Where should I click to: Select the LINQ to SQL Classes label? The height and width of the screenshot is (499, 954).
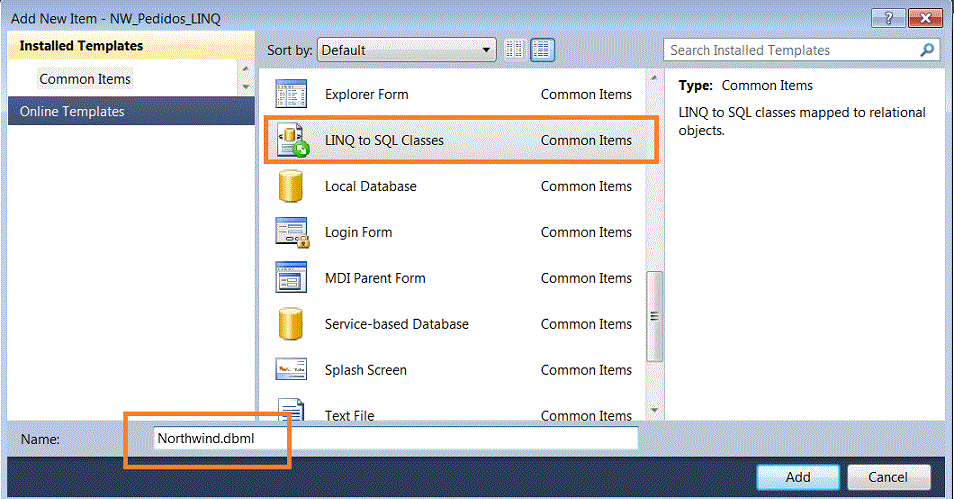point(385,140)
